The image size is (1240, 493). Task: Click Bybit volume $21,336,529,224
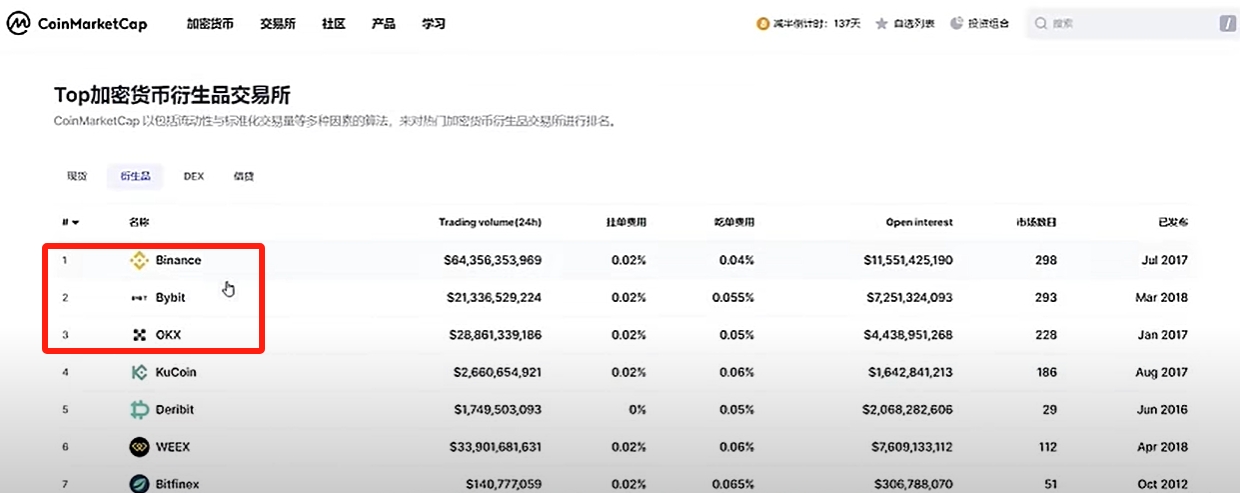pos(493,298)
